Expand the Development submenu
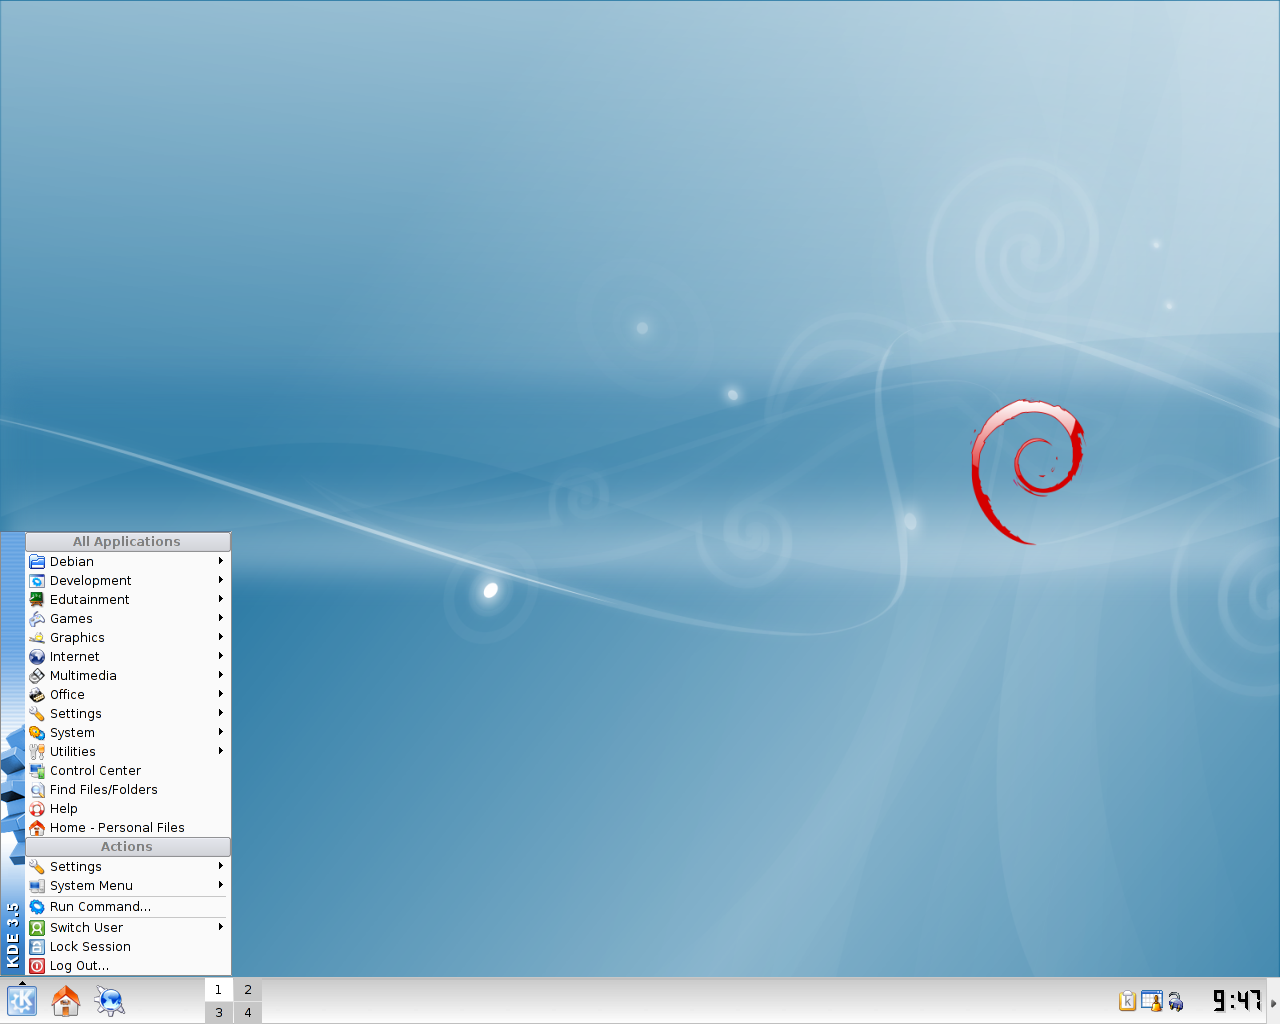Viewport: 1280px width, 1024px height. point(128,581)
